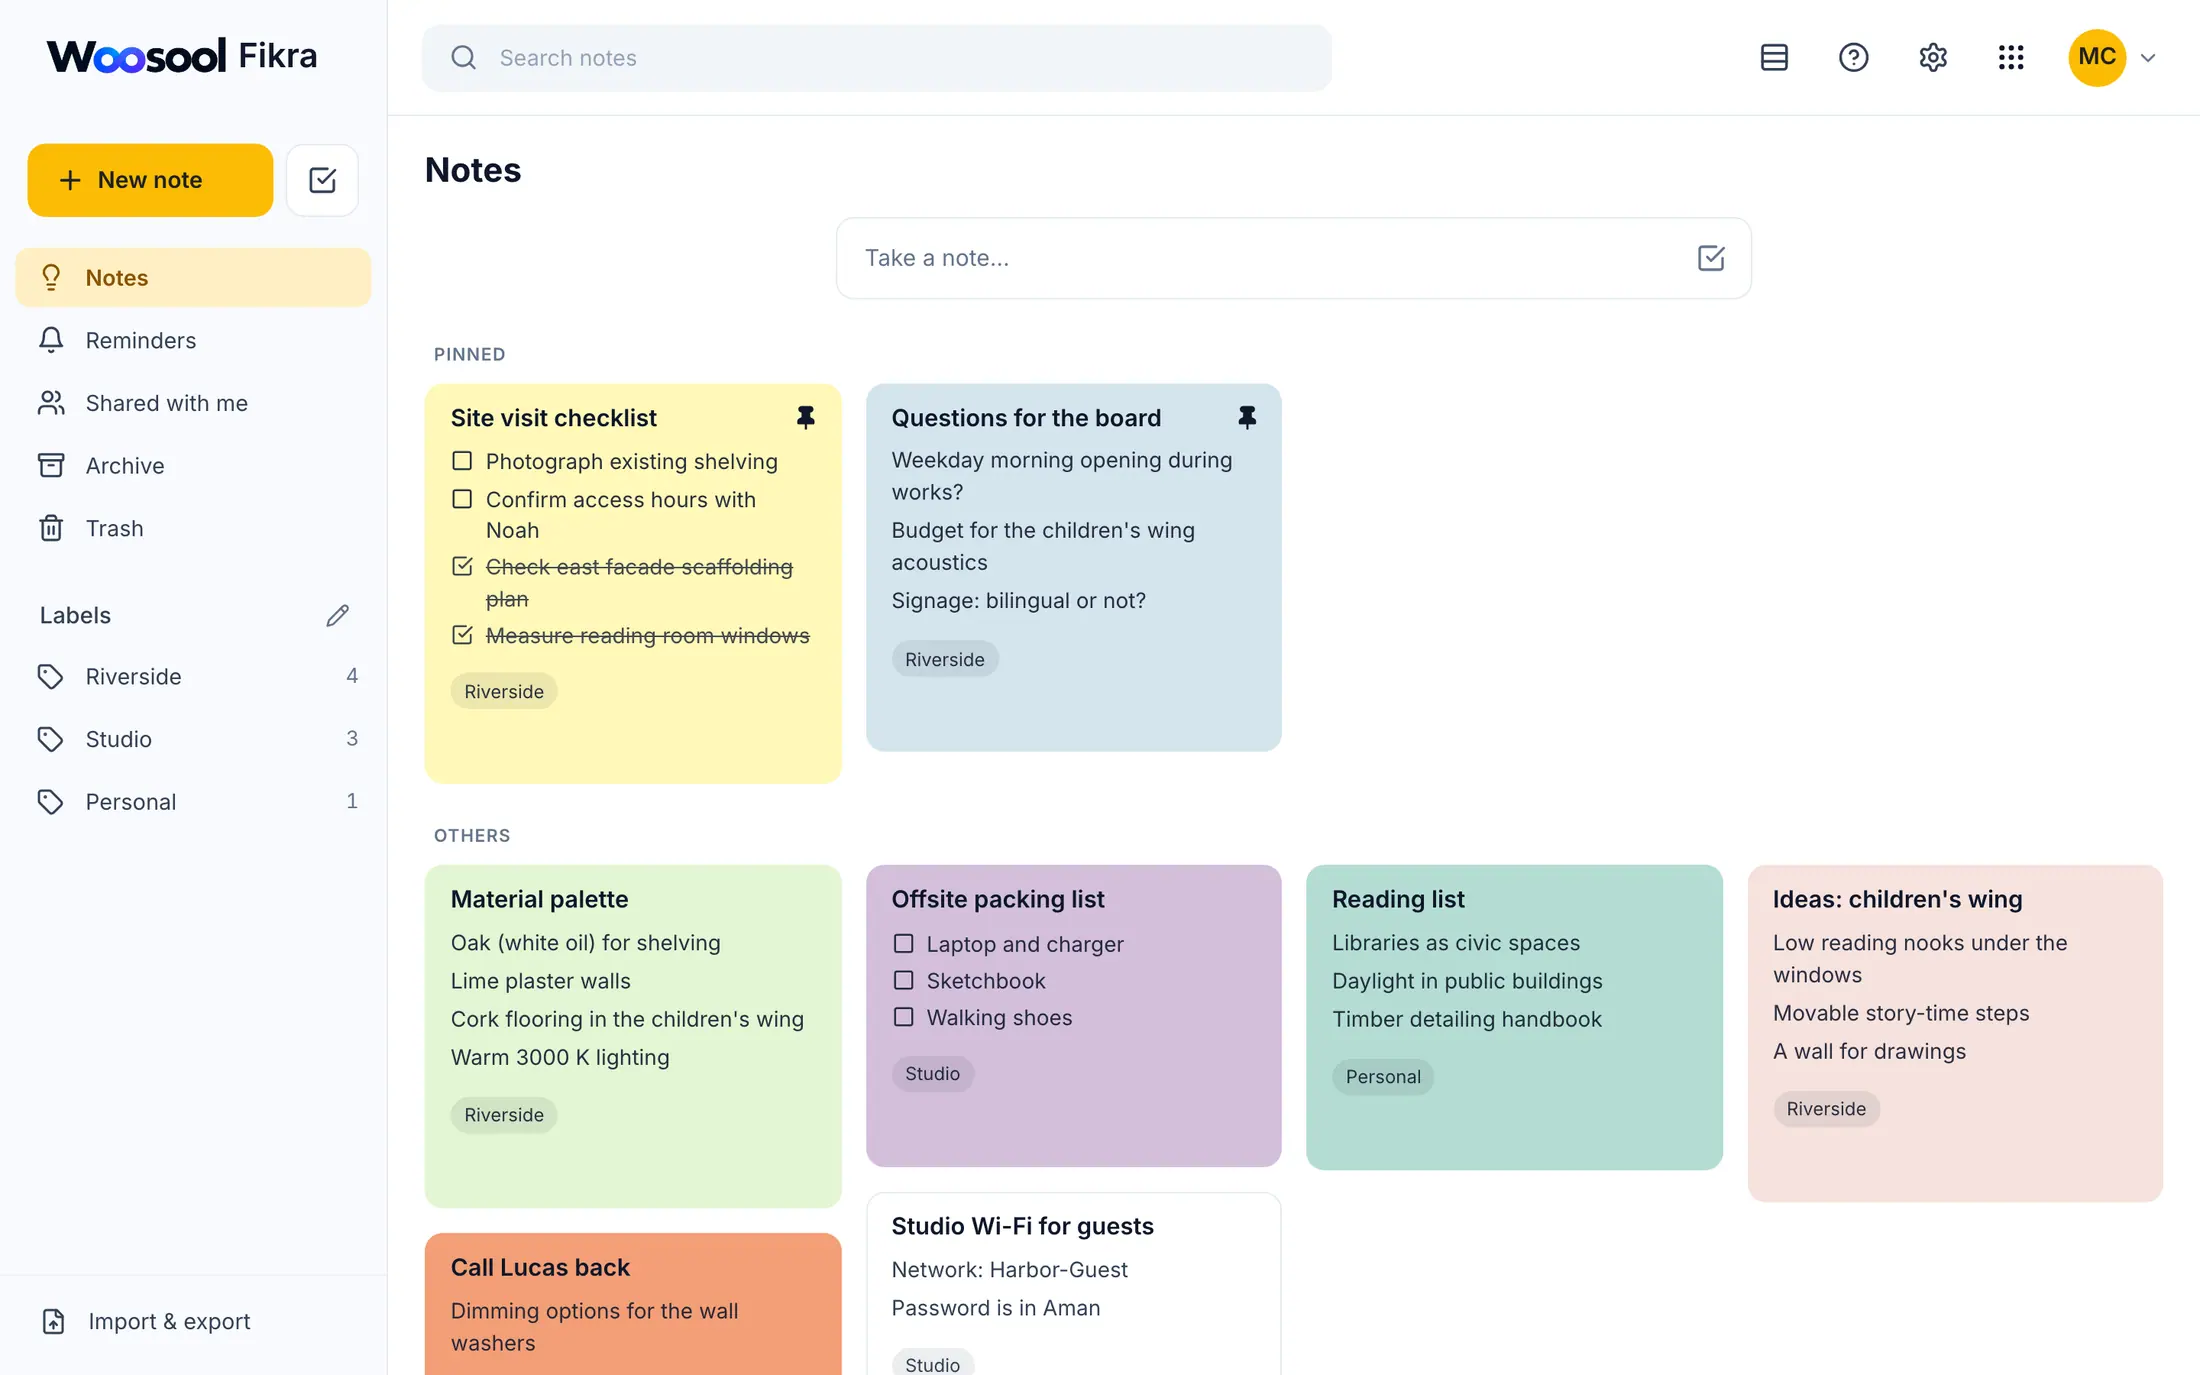Image resolution: width=2200 pixels, height=1375 pixels.
Task: Click the checklist icon in Take a note
Action: [1711, 258]
